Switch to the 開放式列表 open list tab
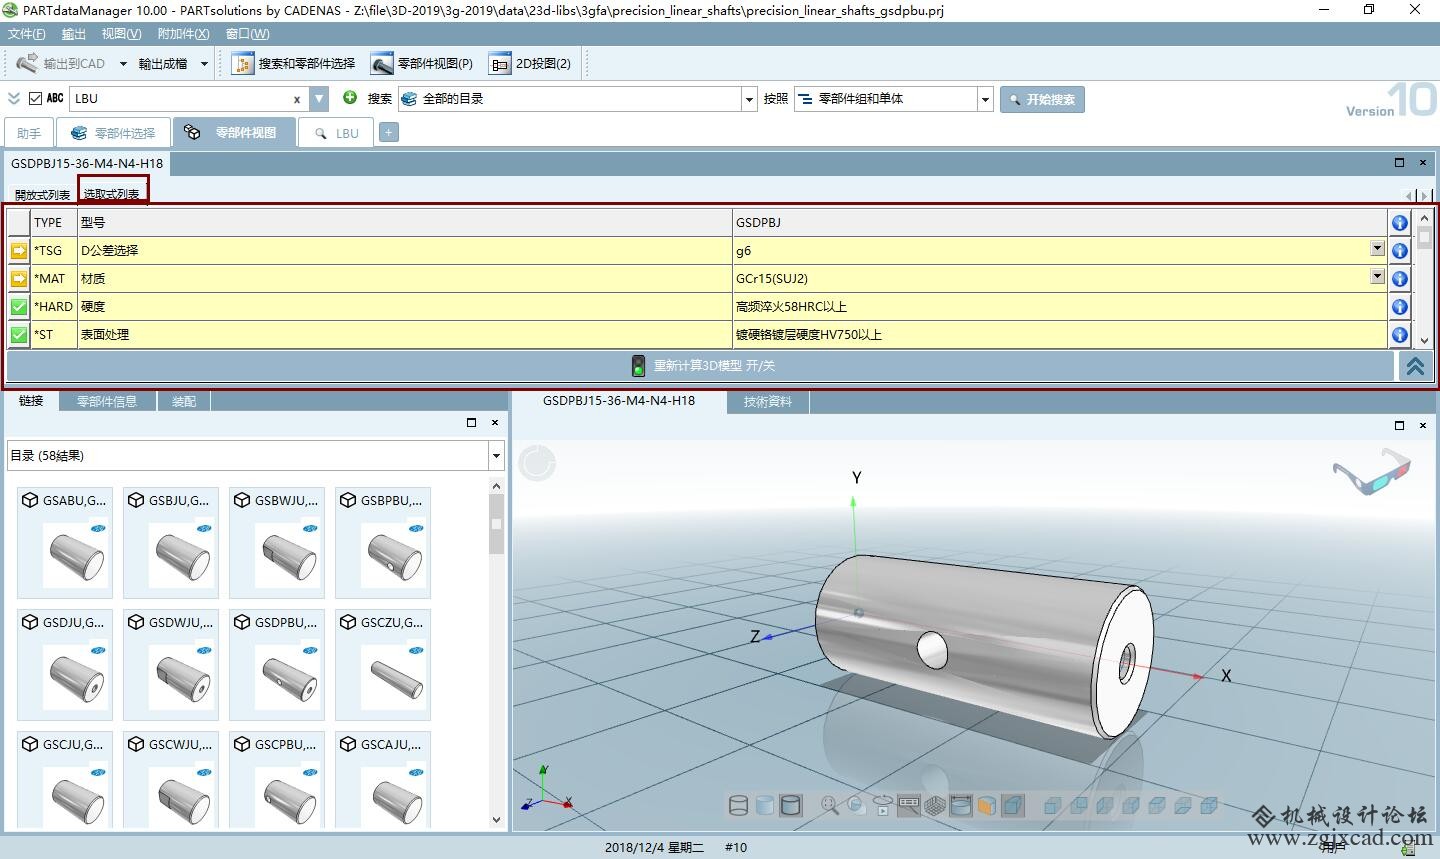1440x859 pixels. [x=42, y=194]
